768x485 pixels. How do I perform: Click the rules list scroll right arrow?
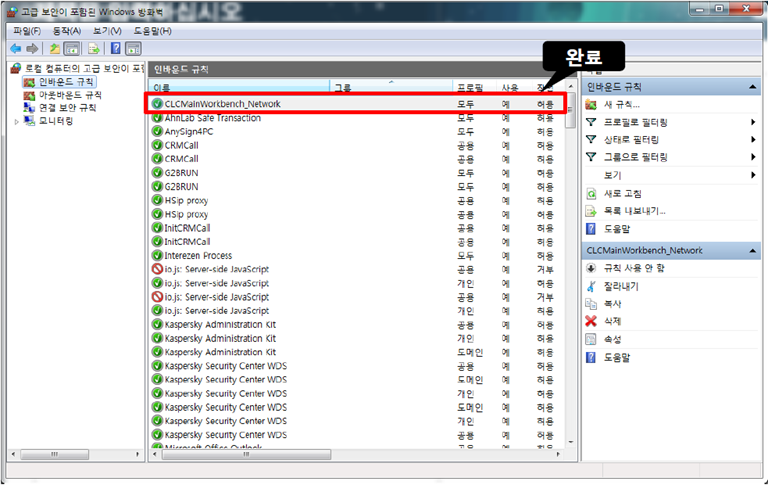point(558,455)
